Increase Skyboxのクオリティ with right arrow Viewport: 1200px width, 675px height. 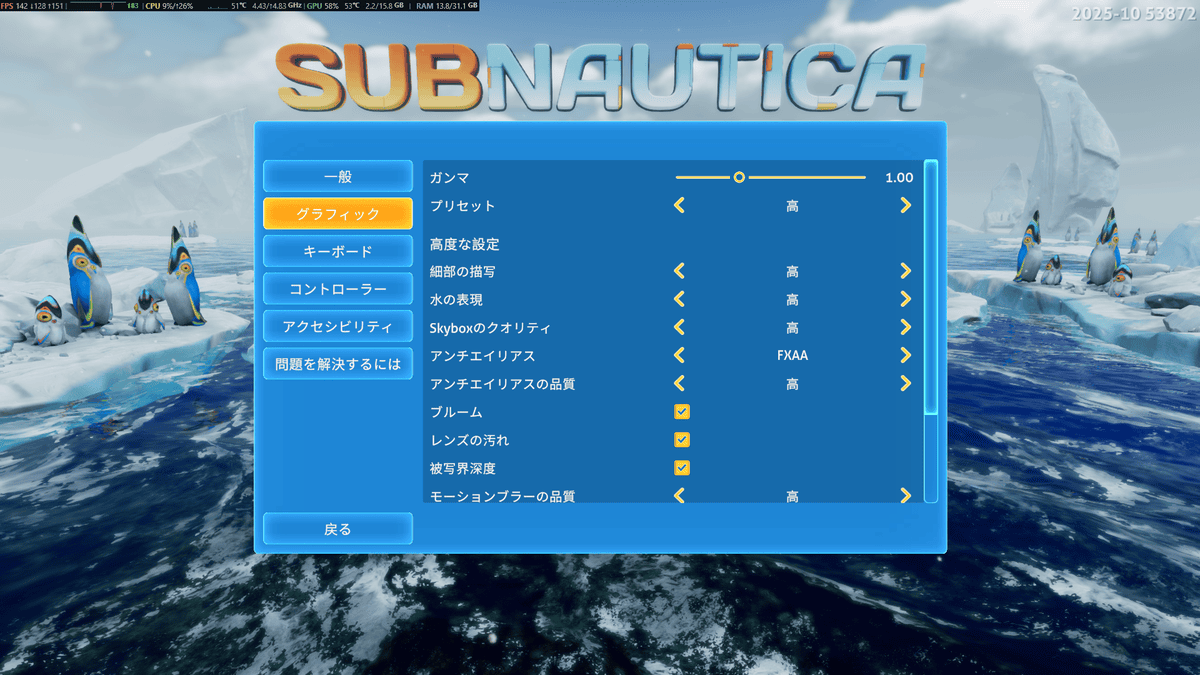(905, 327)
